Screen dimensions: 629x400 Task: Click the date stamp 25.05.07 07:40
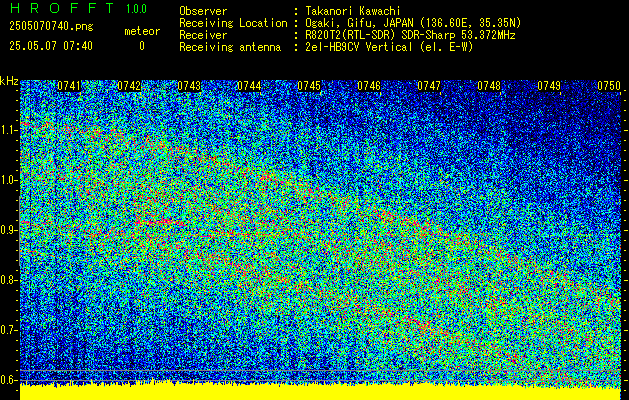pos(51,46)
